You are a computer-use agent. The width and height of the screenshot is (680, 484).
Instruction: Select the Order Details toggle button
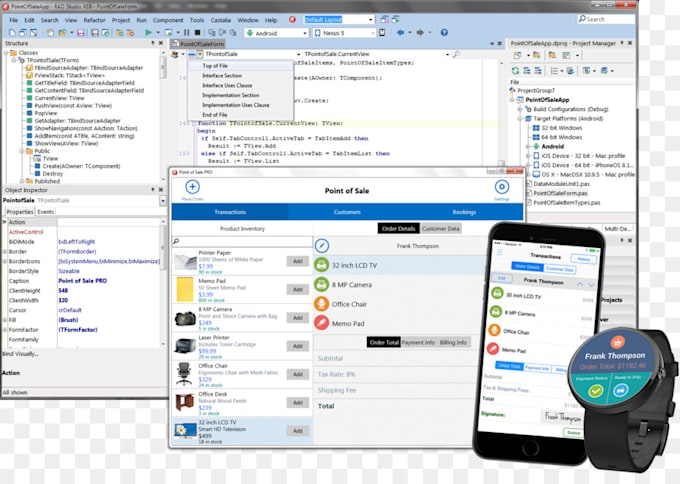(399, 229)
